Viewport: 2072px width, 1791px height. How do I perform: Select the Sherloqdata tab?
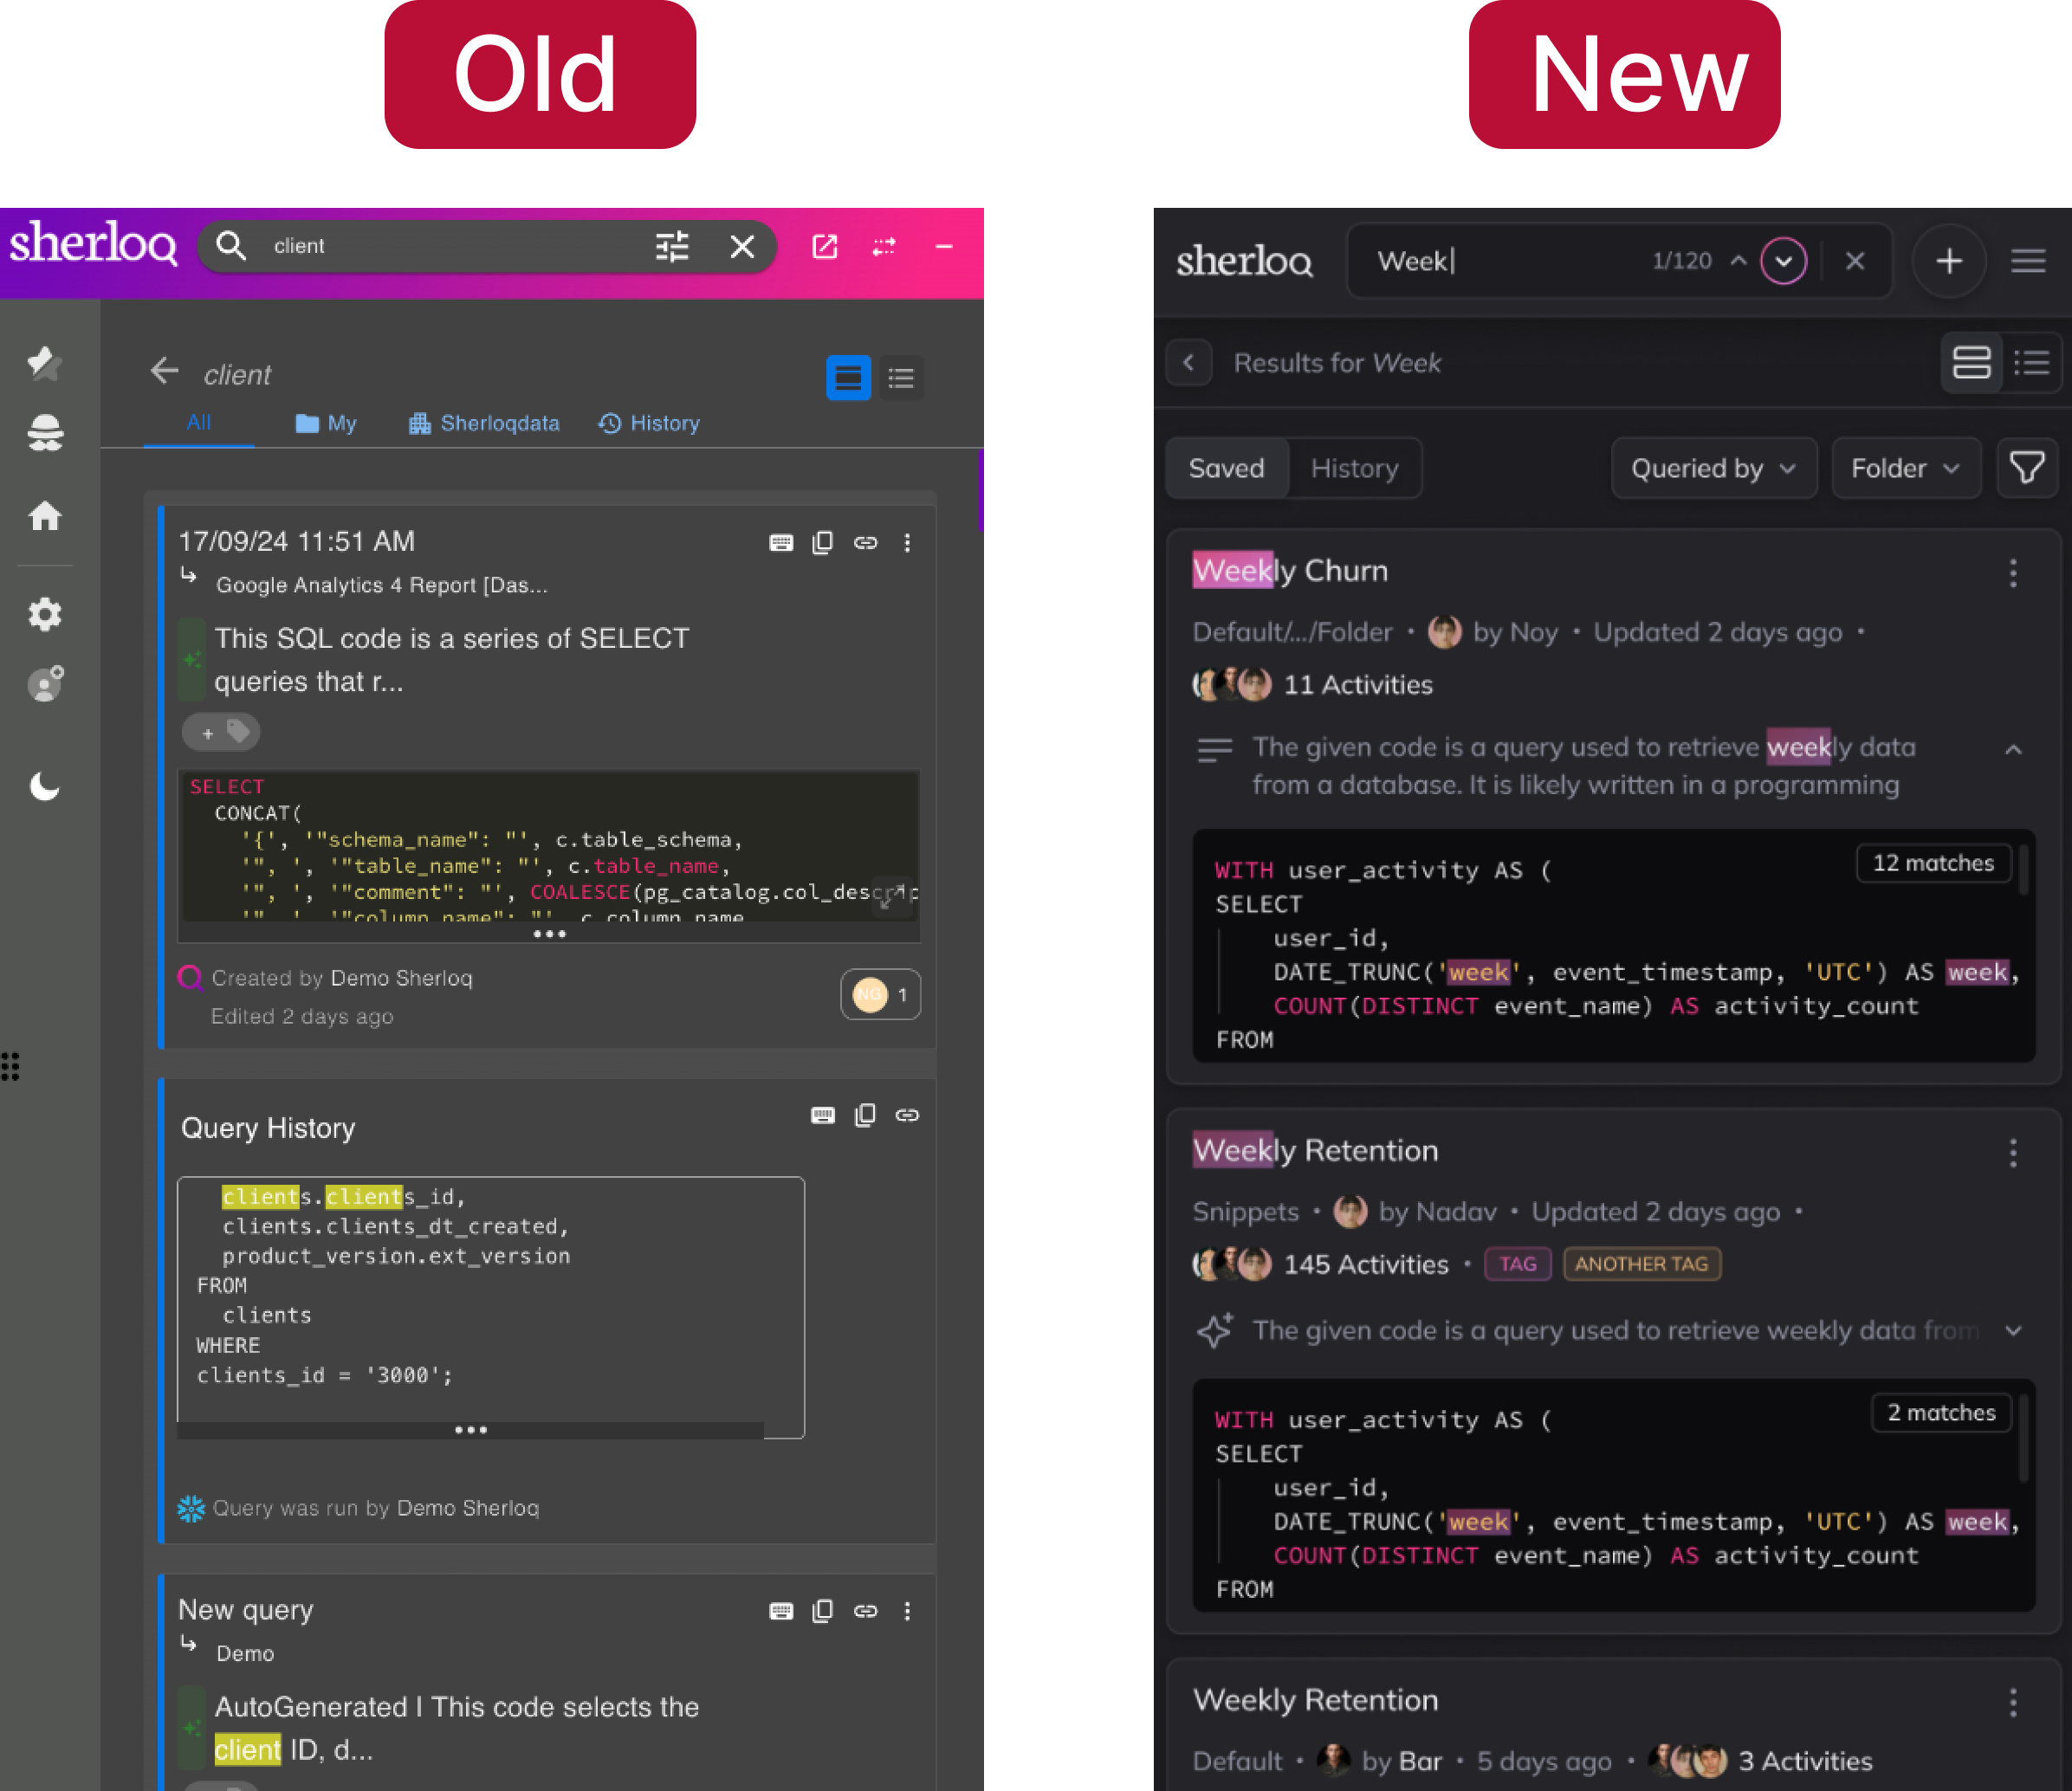(485, 423)
